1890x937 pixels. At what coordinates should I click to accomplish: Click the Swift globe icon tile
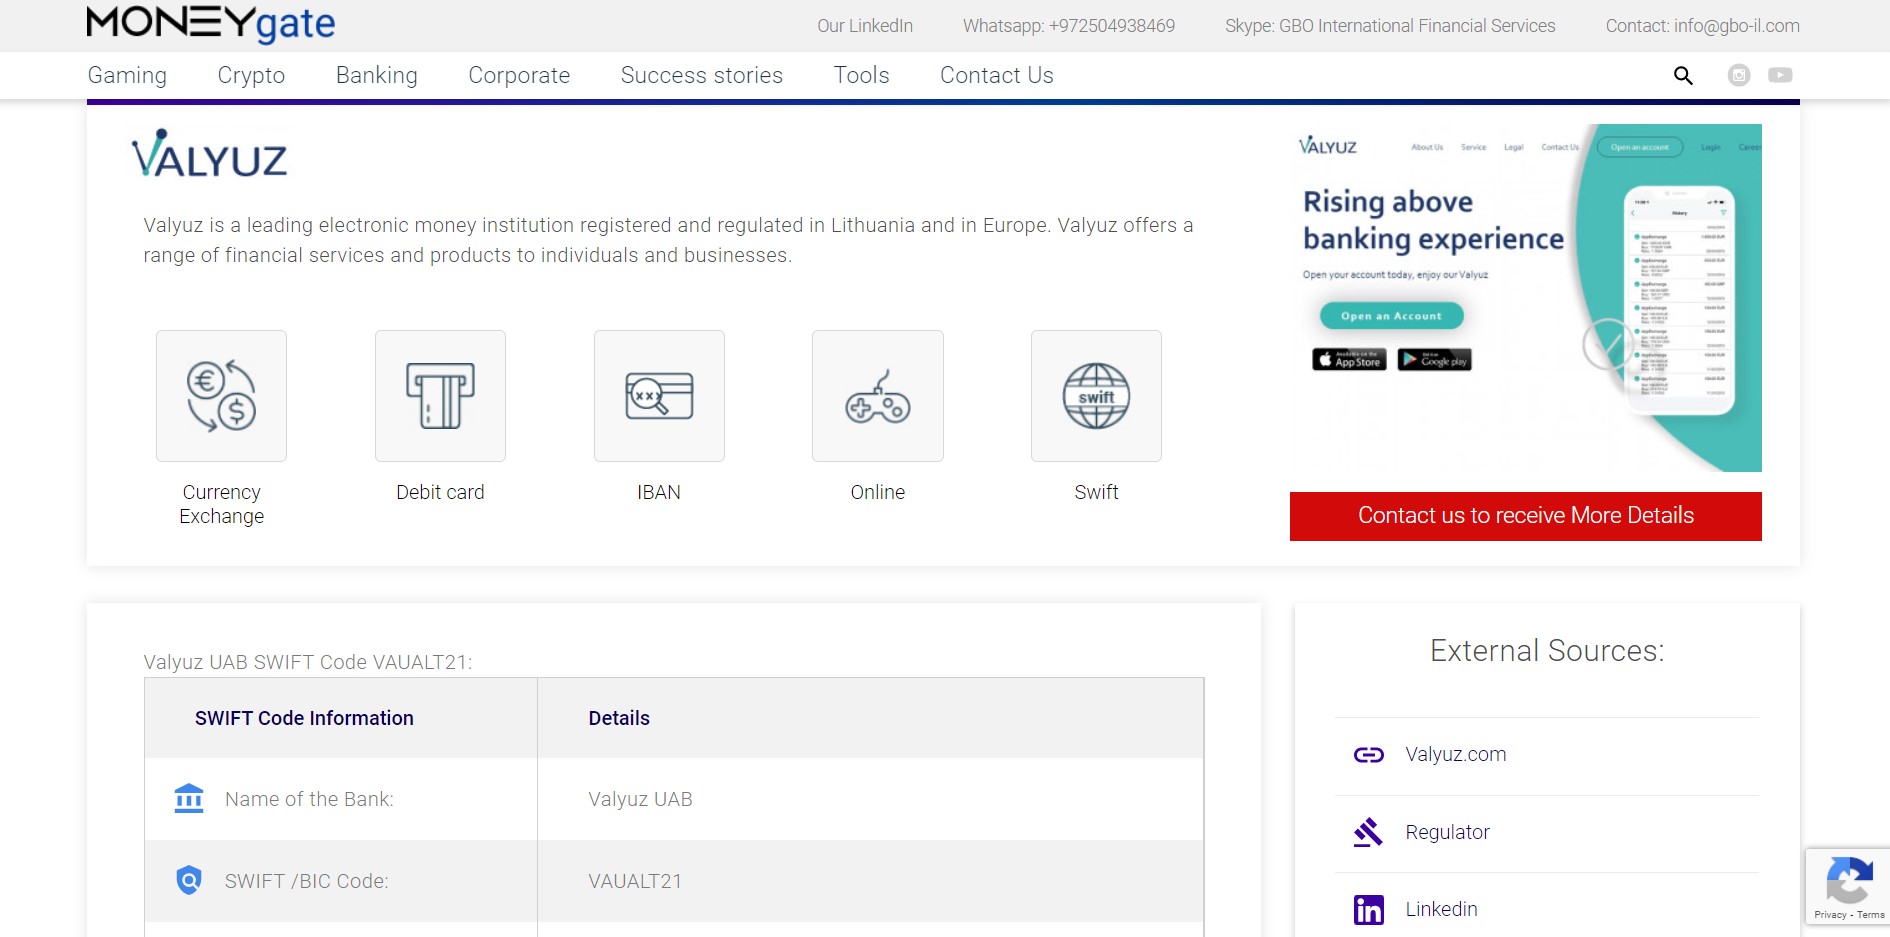click(x=1096, y=396)
